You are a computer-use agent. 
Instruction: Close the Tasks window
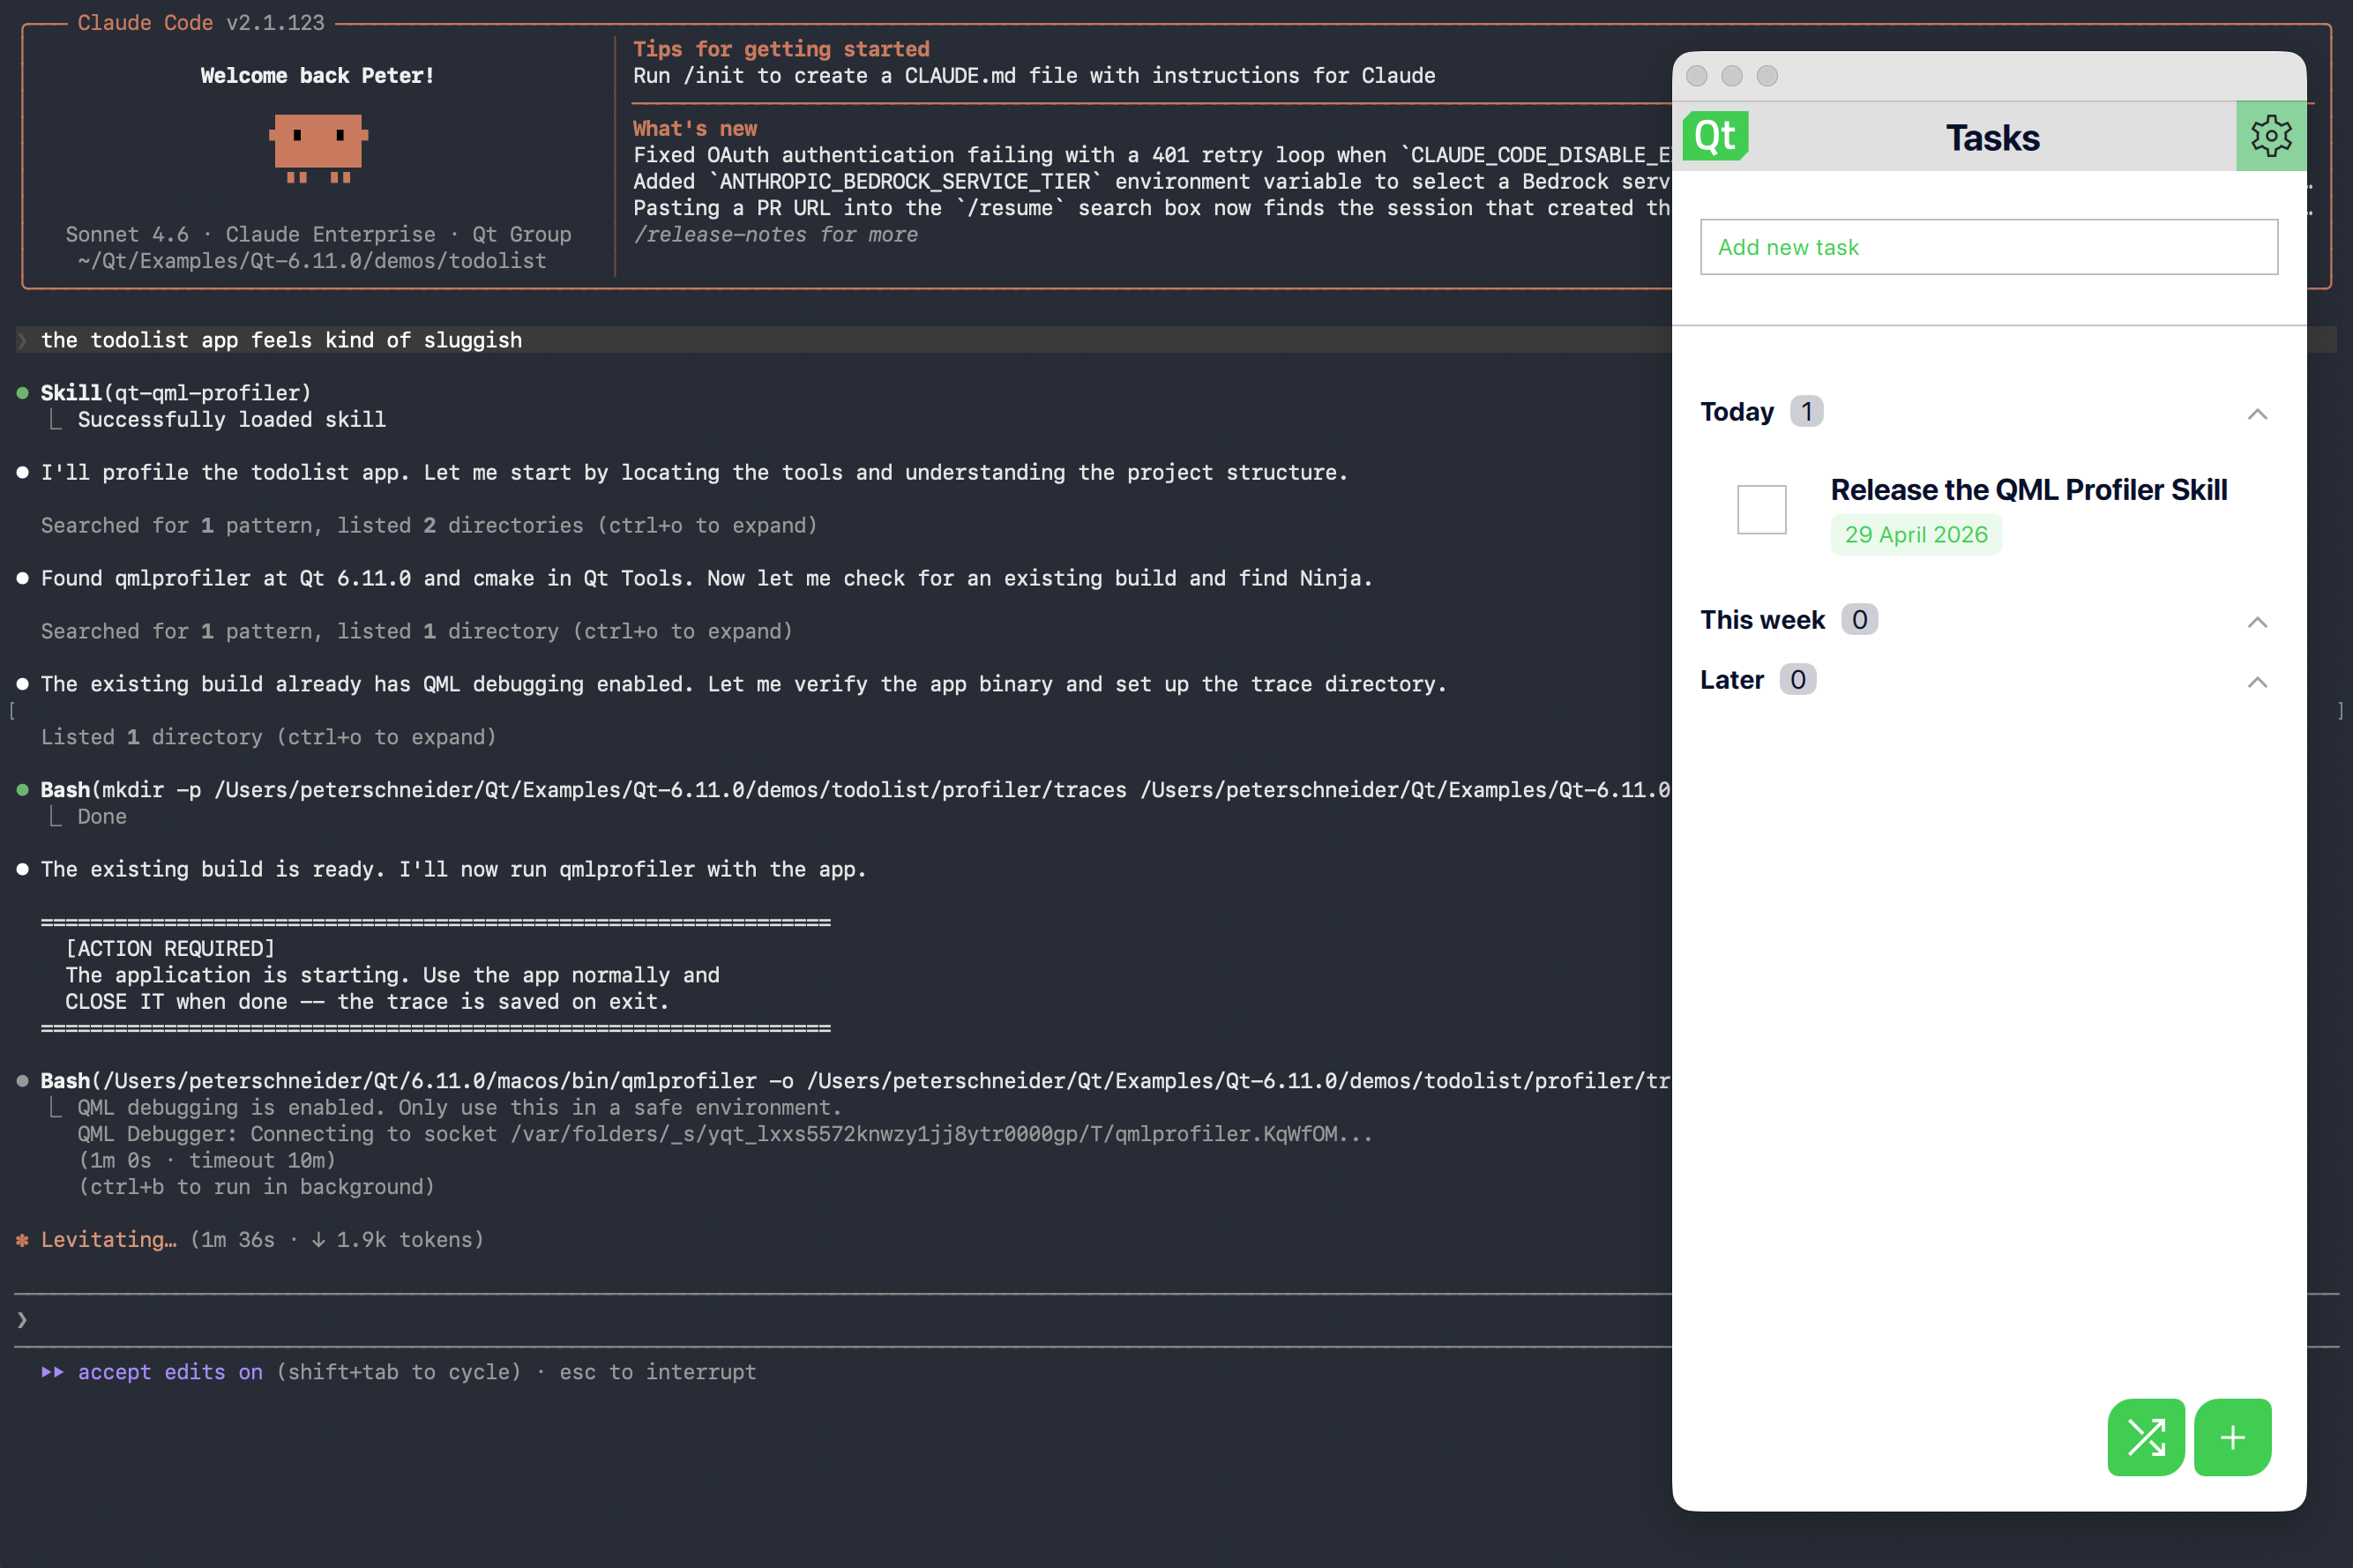[1696, 76]
